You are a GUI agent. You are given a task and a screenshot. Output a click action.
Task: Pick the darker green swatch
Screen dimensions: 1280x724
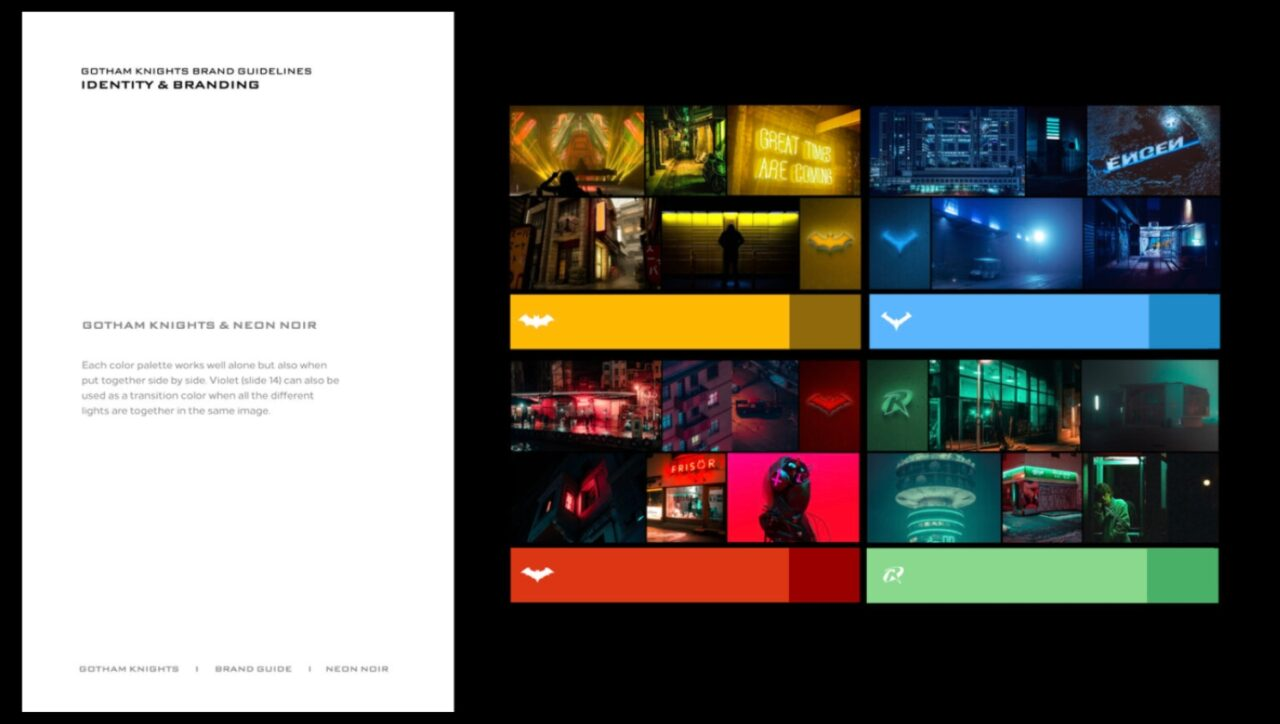[x=1183, y=575]
